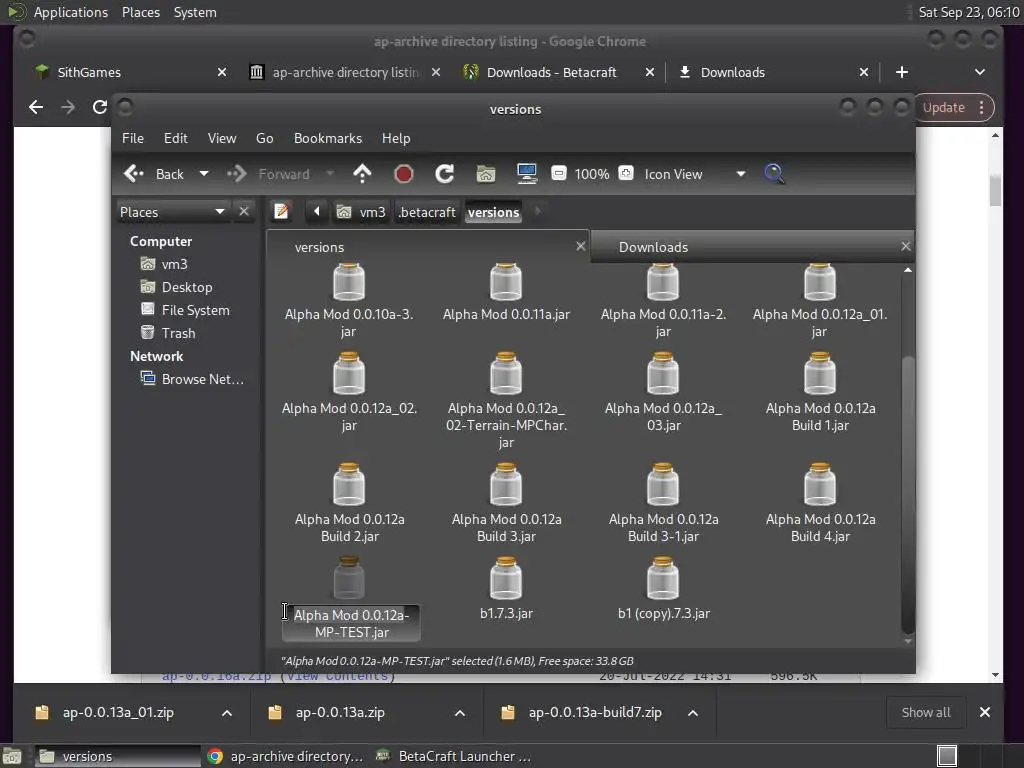Select the Alpha Mod 0.0.11a.jar icon
Screen dimensions: 1024x768
(x=506, y=282)
